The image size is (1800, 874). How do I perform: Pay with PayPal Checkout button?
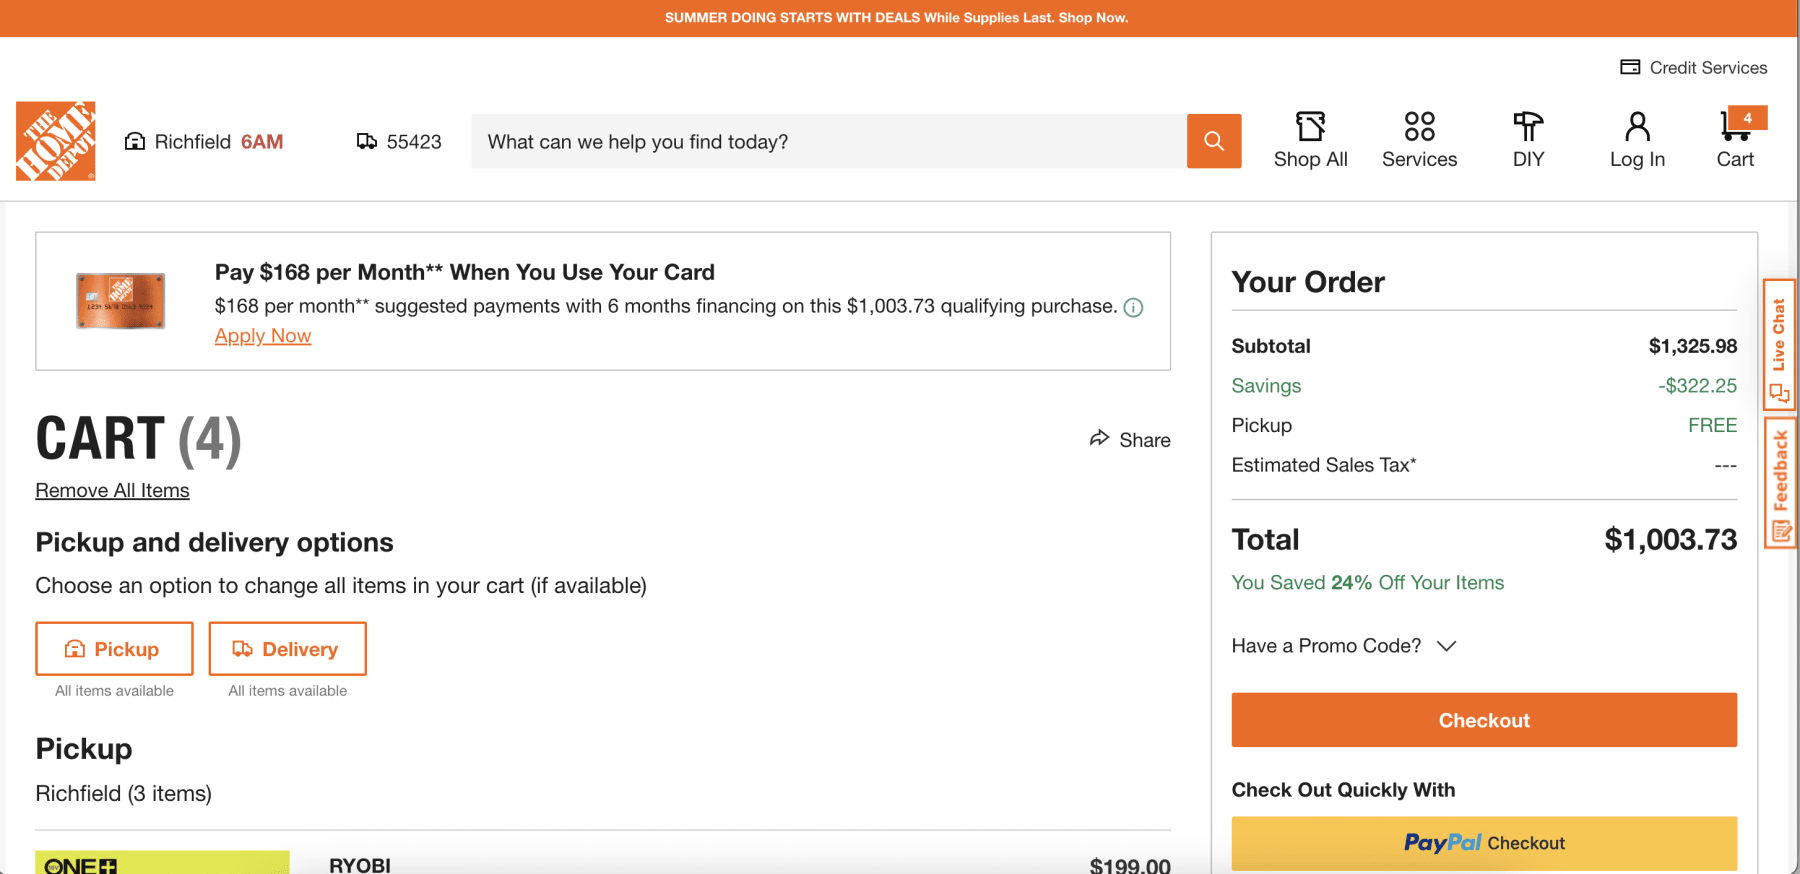(x=1484, y=843)
